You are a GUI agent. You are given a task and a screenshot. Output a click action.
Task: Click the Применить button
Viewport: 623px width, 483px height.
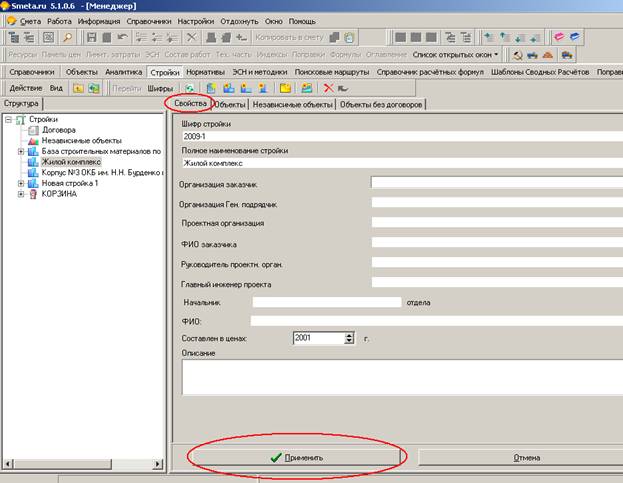click(296, 458)
